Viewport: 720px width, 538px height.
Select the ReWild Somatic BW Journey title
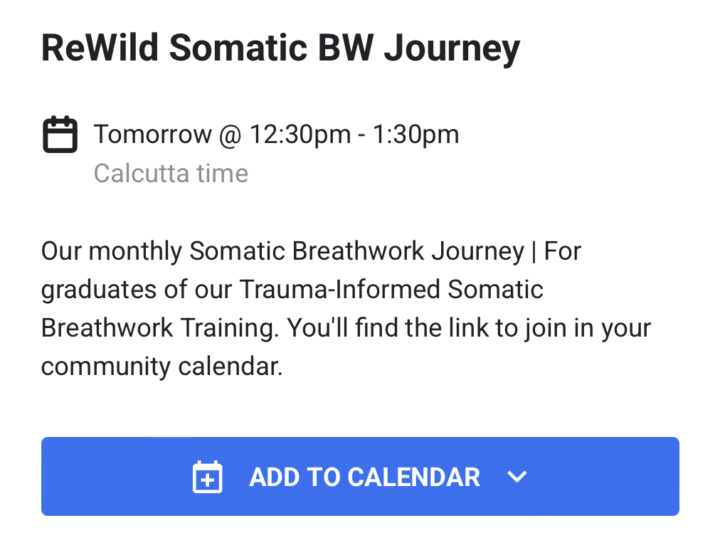pos(281,48)
